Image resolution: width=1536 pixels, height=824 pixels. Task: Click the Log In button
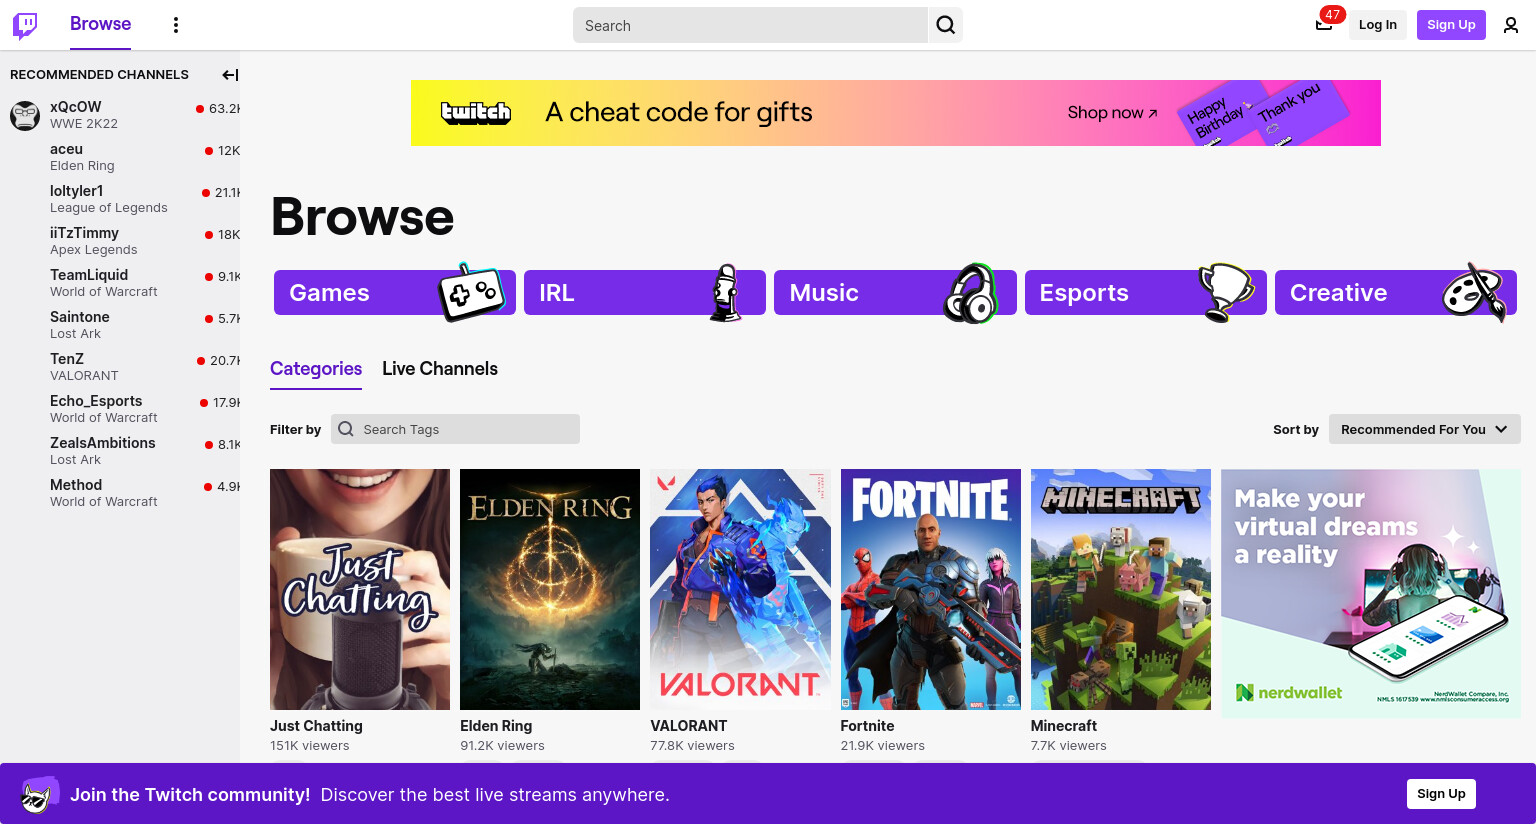1378,25
